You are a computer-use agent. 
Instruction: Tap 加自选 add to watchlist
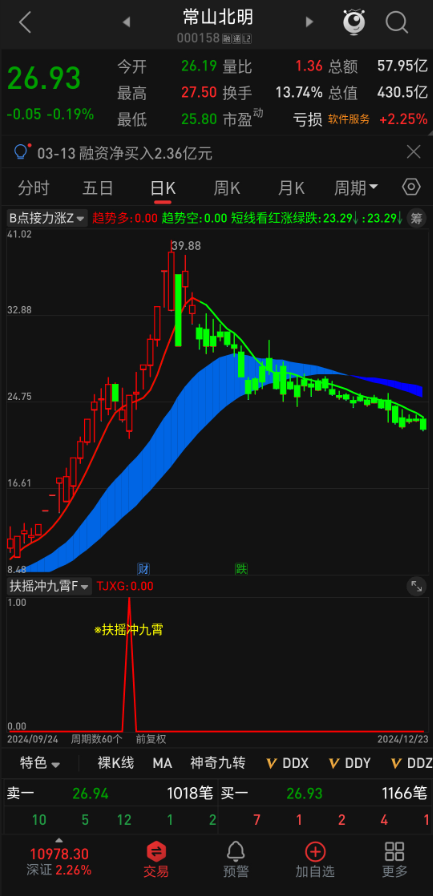315,859
